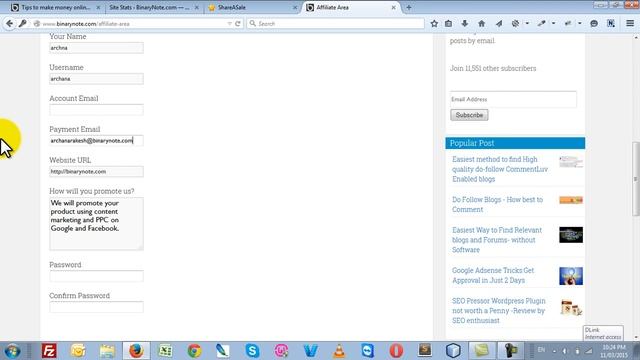Open the downloads arrow icon
This screenshot has width=640, height=360.
click(465, 24)
